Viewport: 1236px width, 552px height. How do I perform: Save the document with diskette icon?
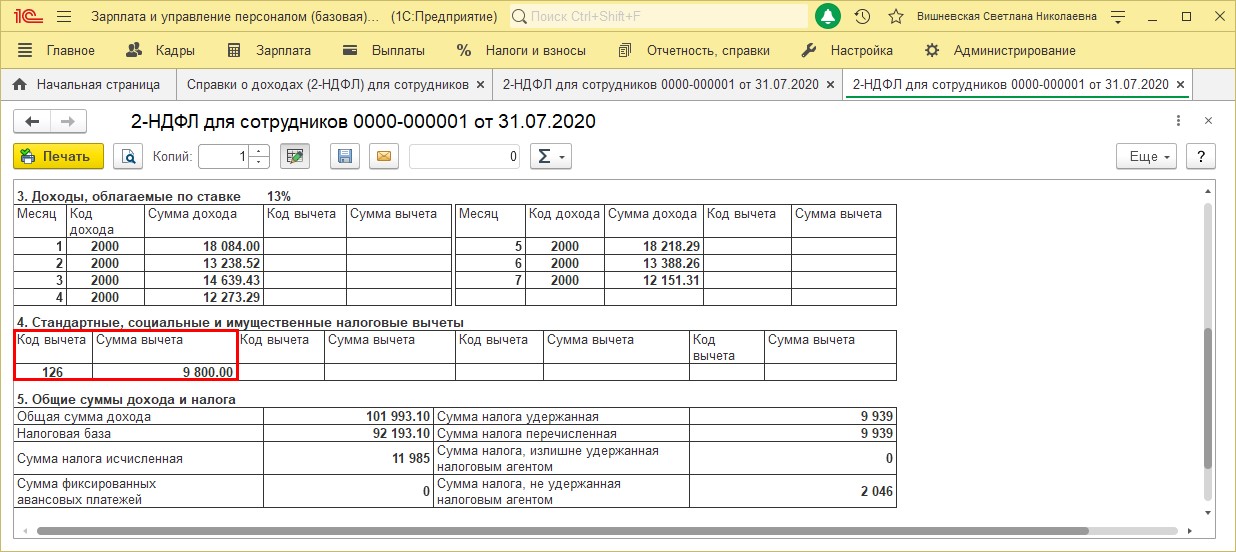(x=345, y=156)
